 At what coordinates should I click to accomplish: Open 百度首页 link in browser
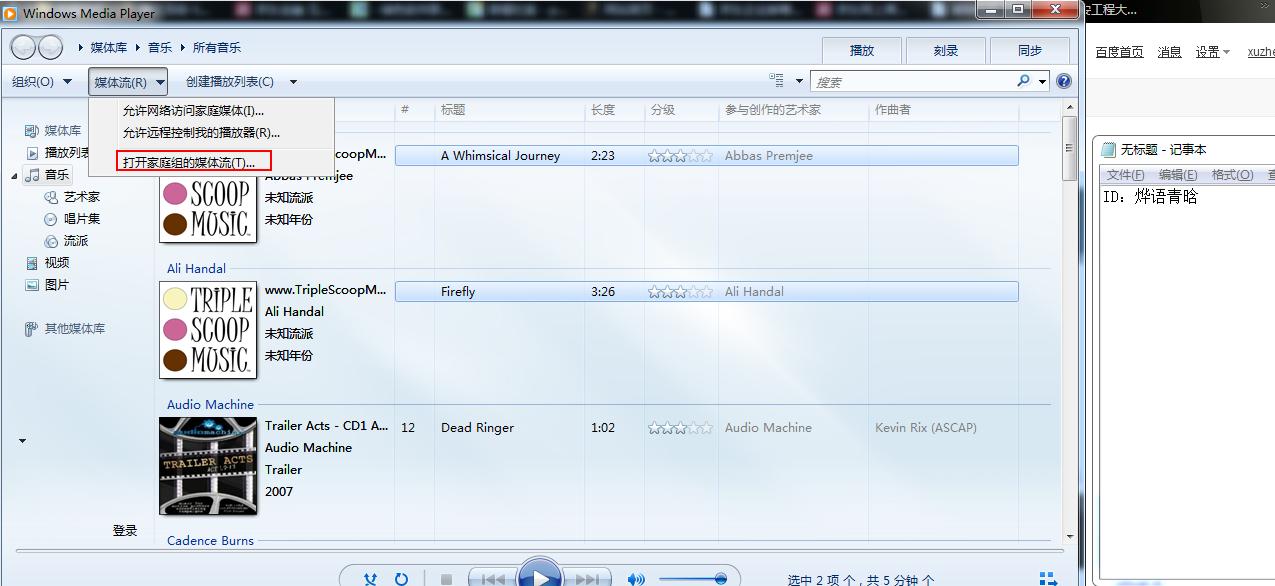(1119, 52)
